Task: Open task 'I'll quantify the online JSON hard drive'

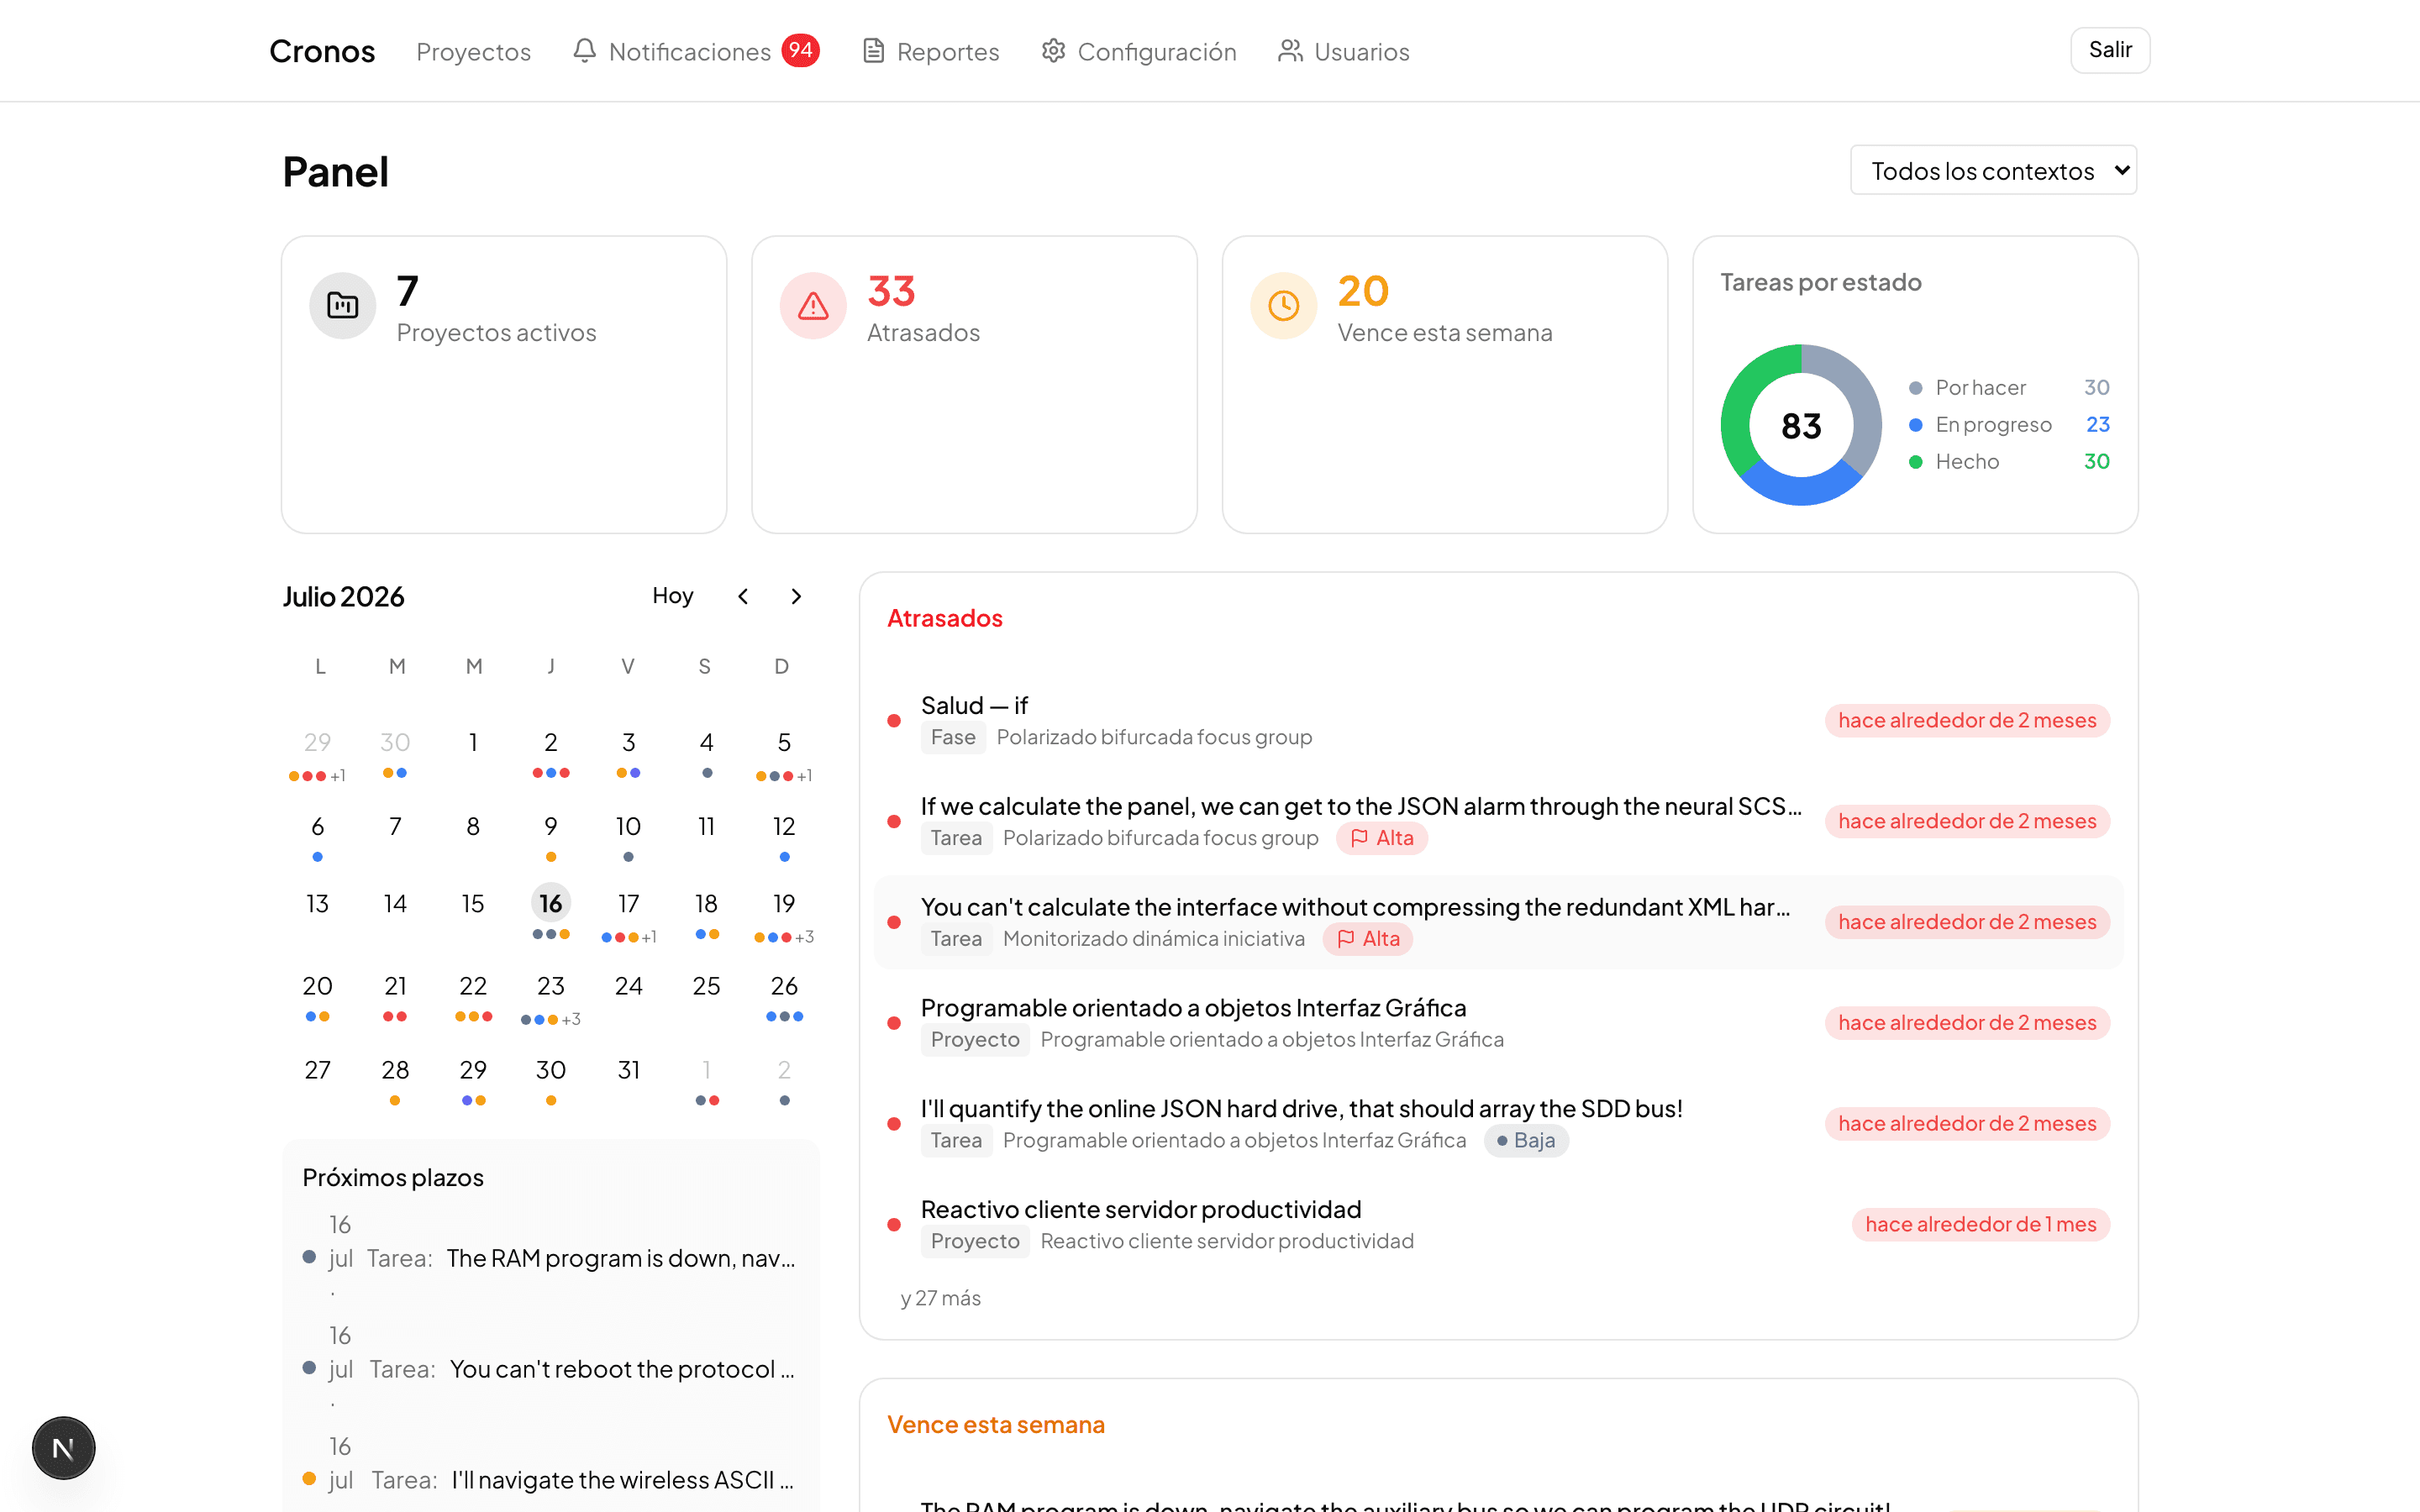Action: click(x=1498, y=1124)
